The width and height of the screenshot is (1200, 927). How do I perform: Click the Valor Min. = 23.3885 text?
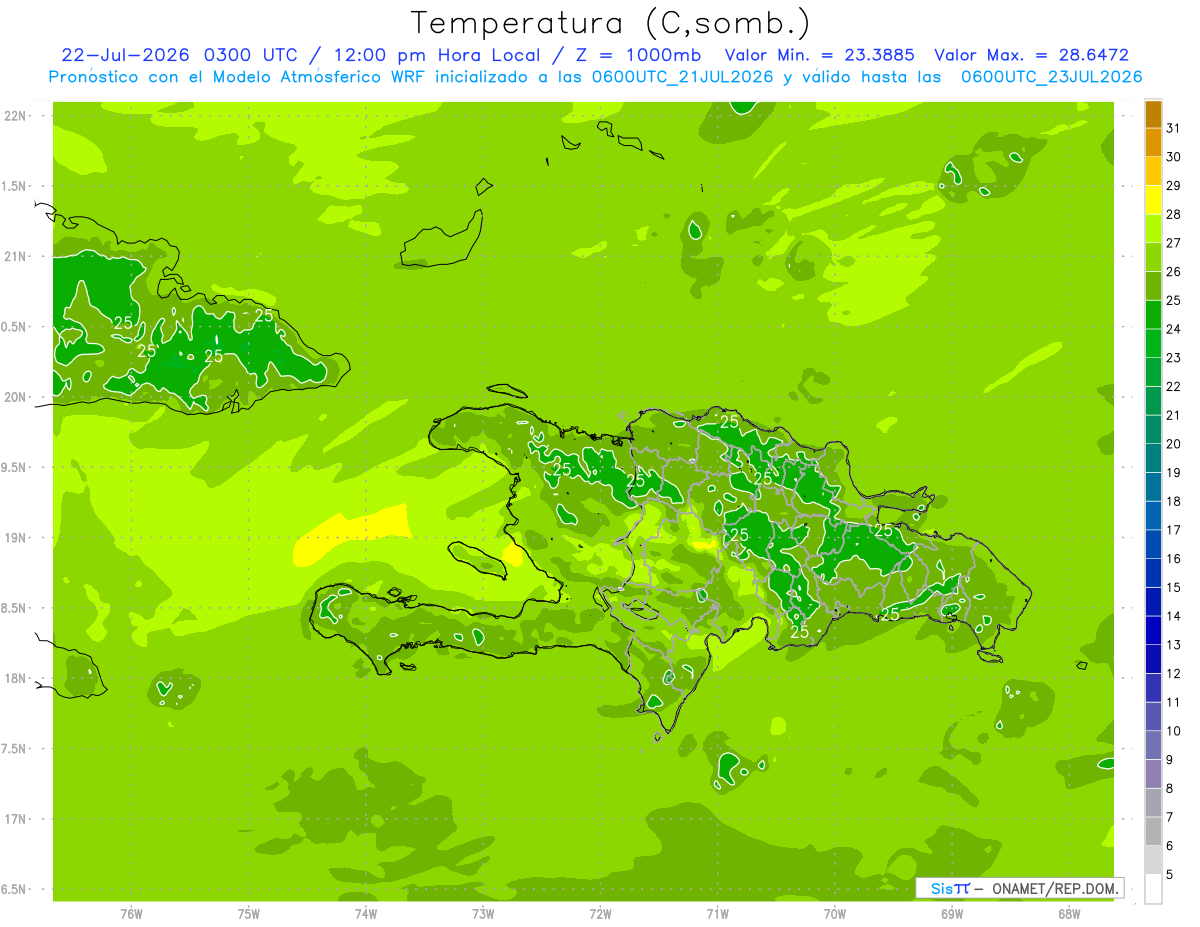point(819,55)
